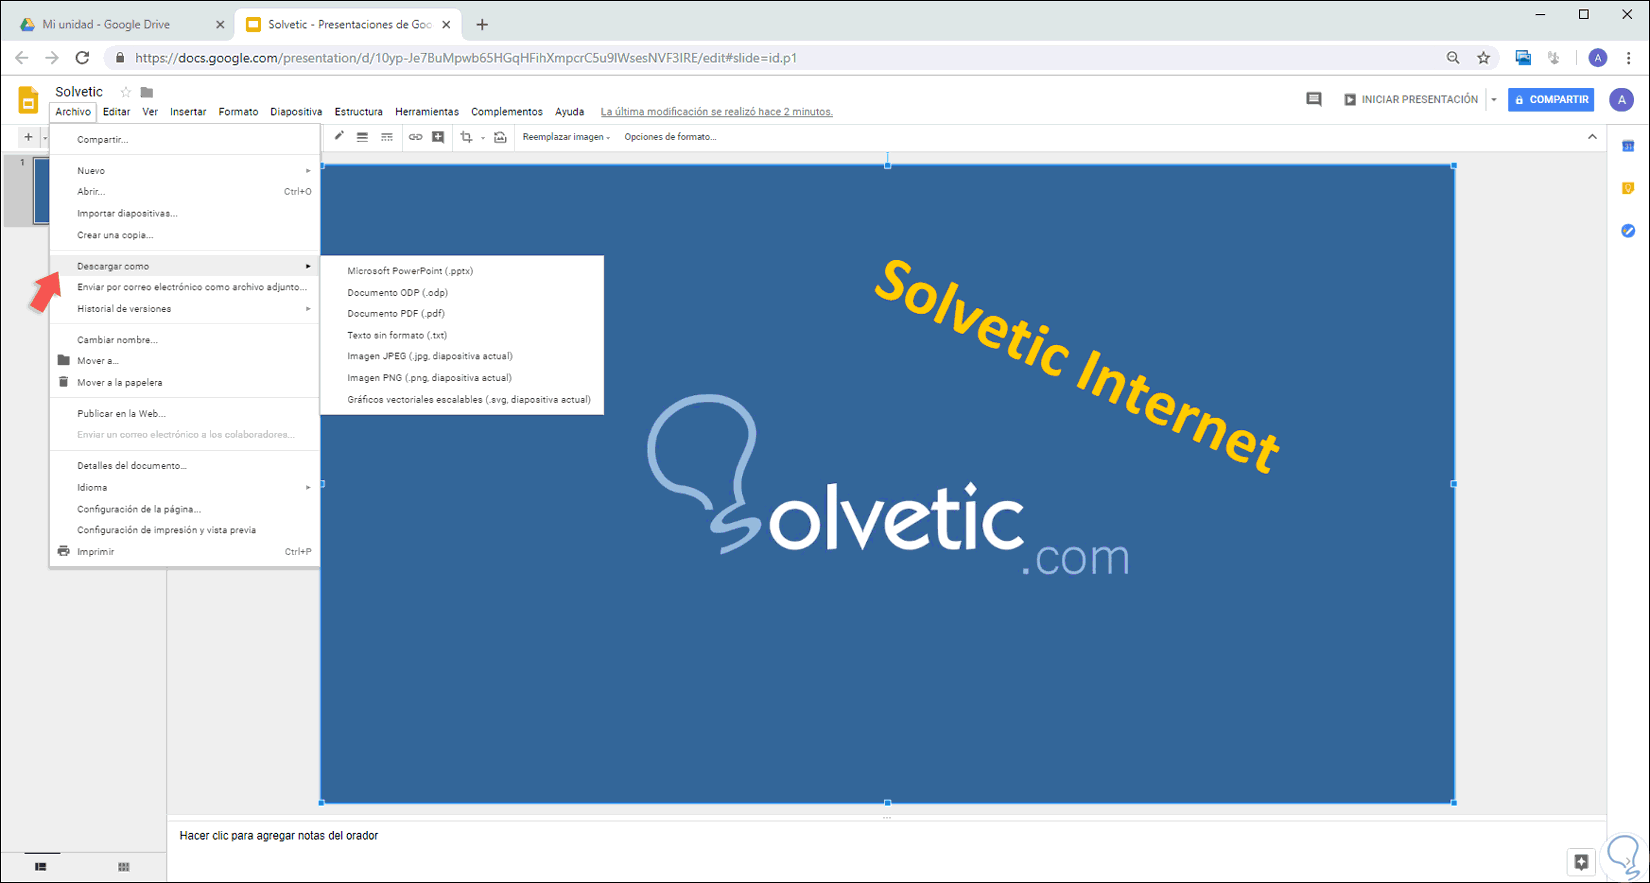Open the Herramientas menu
This screenshot has width=1650, height=883.
point(427,112)
